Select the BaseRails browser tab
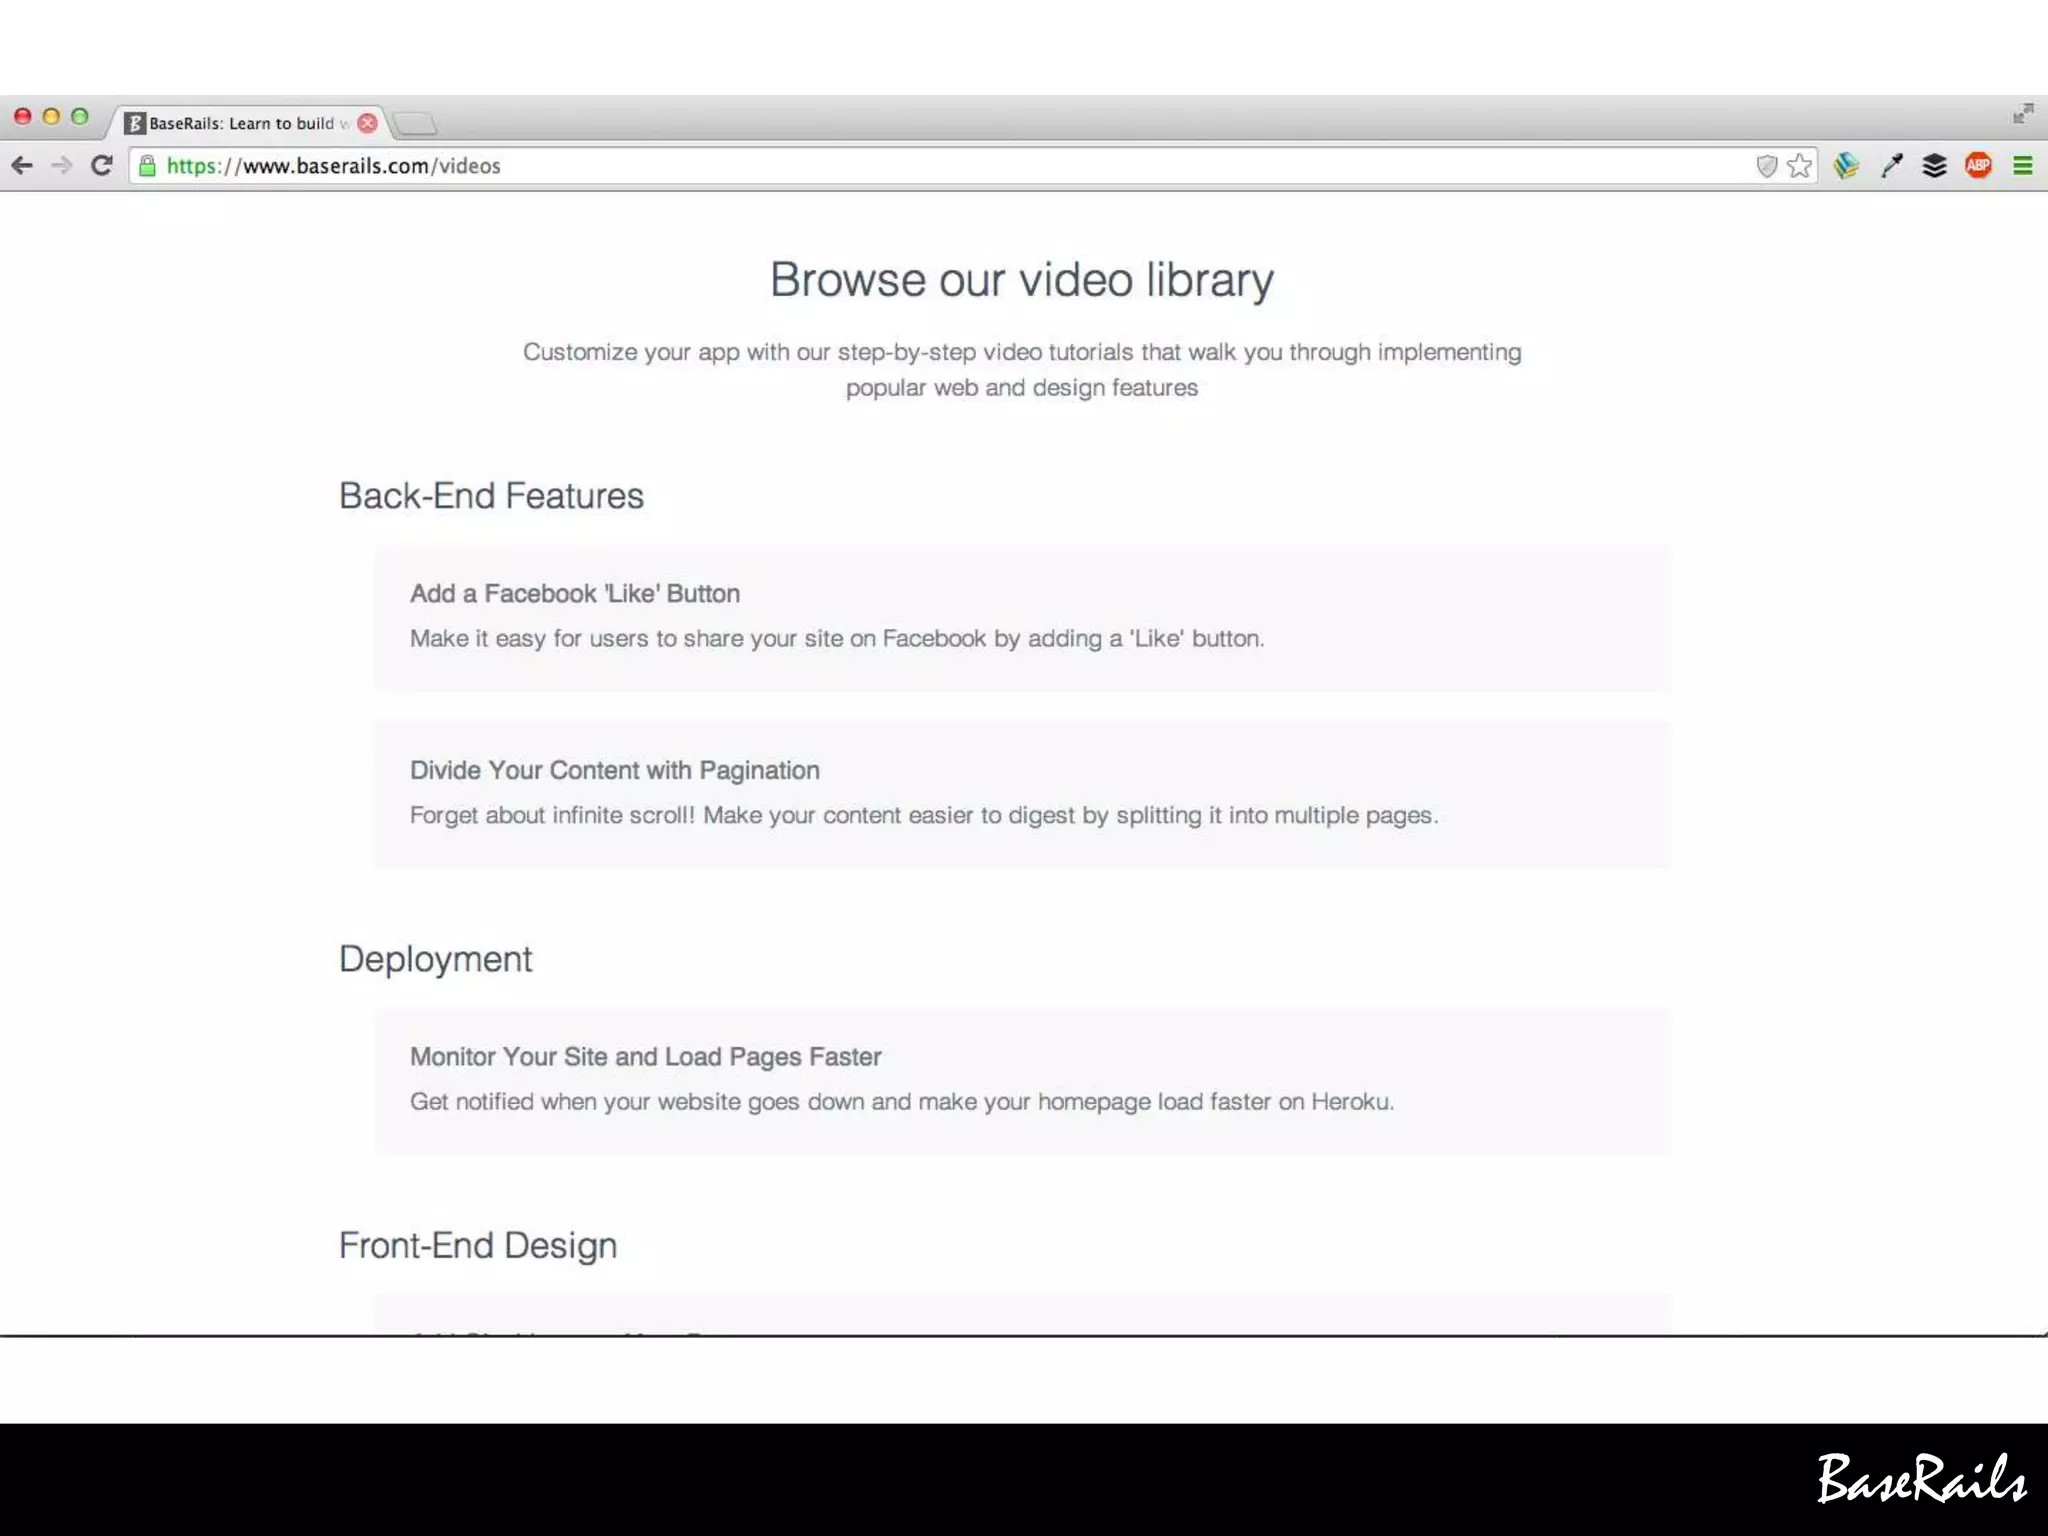2048x1536 pixels. [240, 123]
